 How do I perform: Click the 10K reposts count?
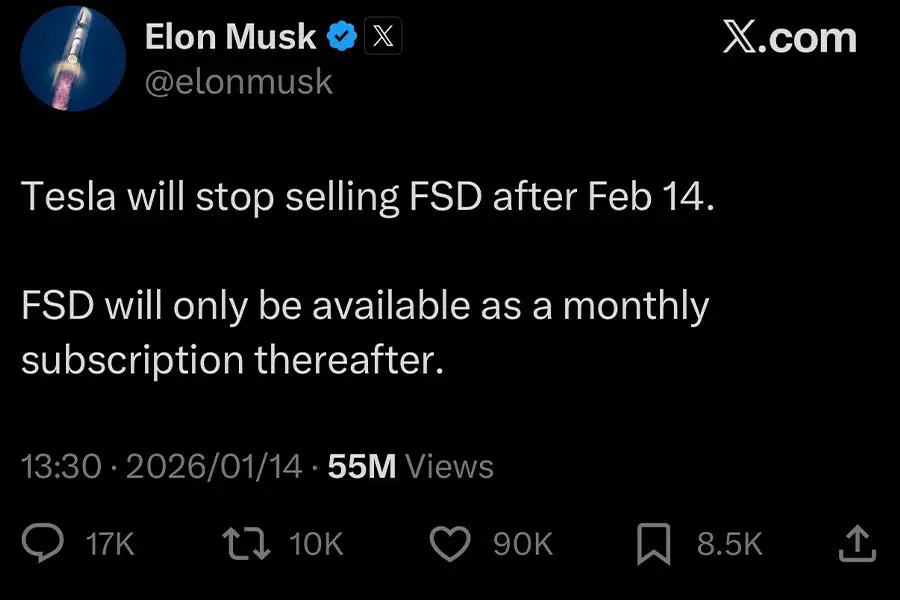tap(316, 544)
